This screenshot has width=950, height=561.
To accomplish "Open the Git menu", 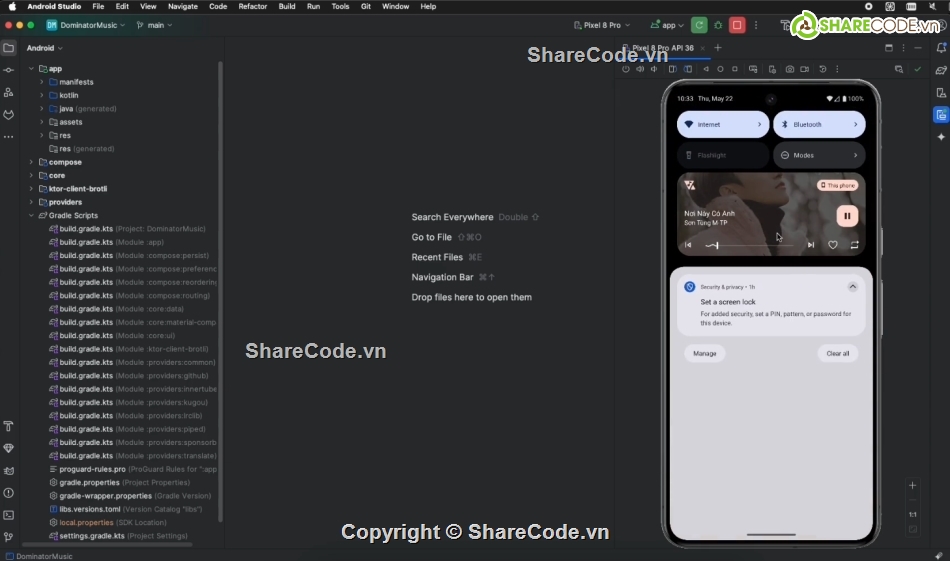I will pos(366,6).
